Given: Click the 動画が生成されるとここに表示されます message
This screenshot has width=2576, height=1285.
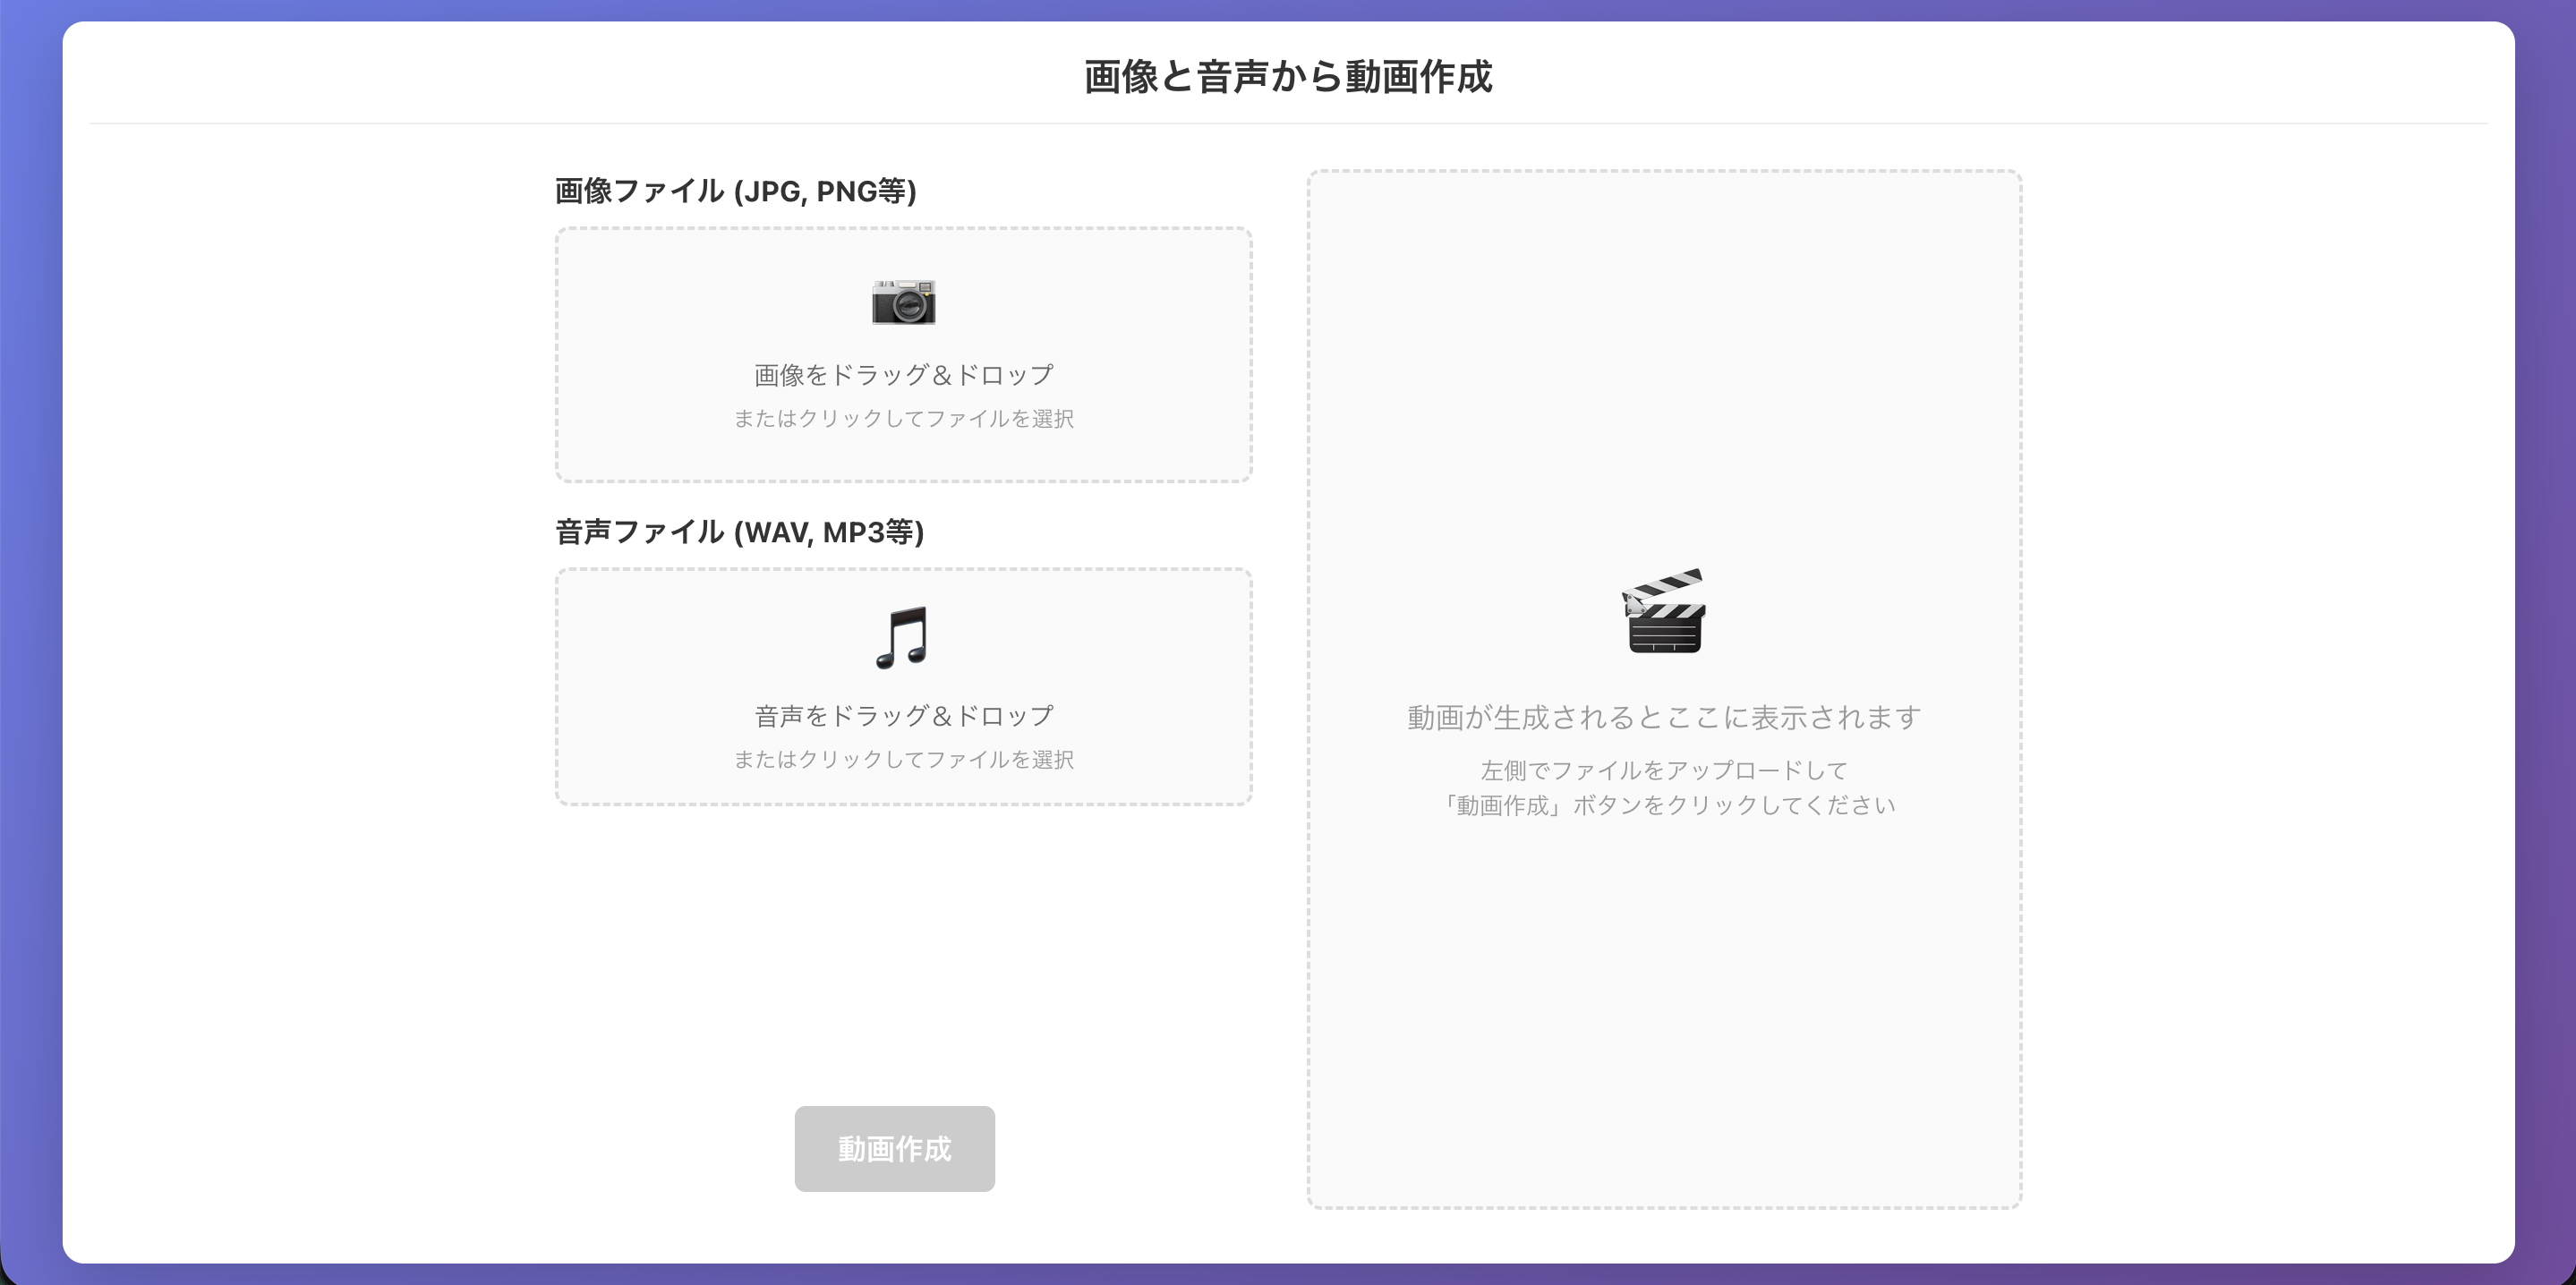Looking at the screenshot, I should tap(1663, 717).
